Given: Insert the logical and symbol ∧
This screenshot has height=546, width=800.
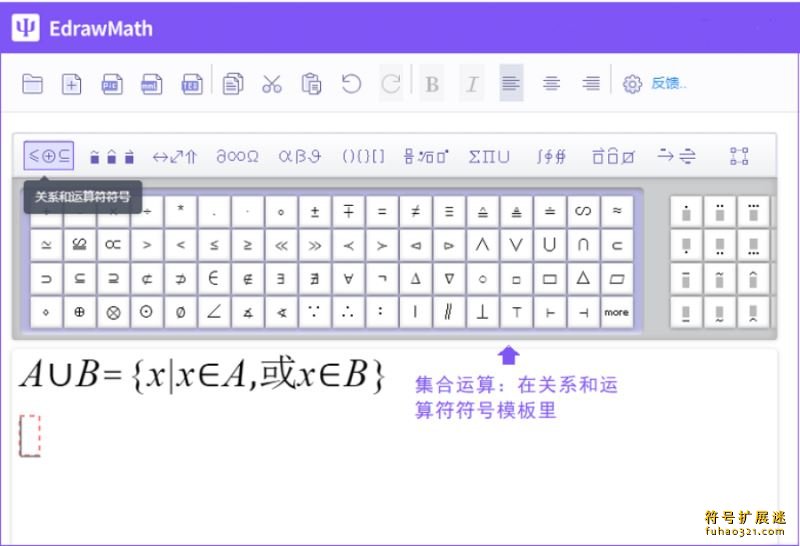Looking at the screenshot, I should (x=483, y=245).
